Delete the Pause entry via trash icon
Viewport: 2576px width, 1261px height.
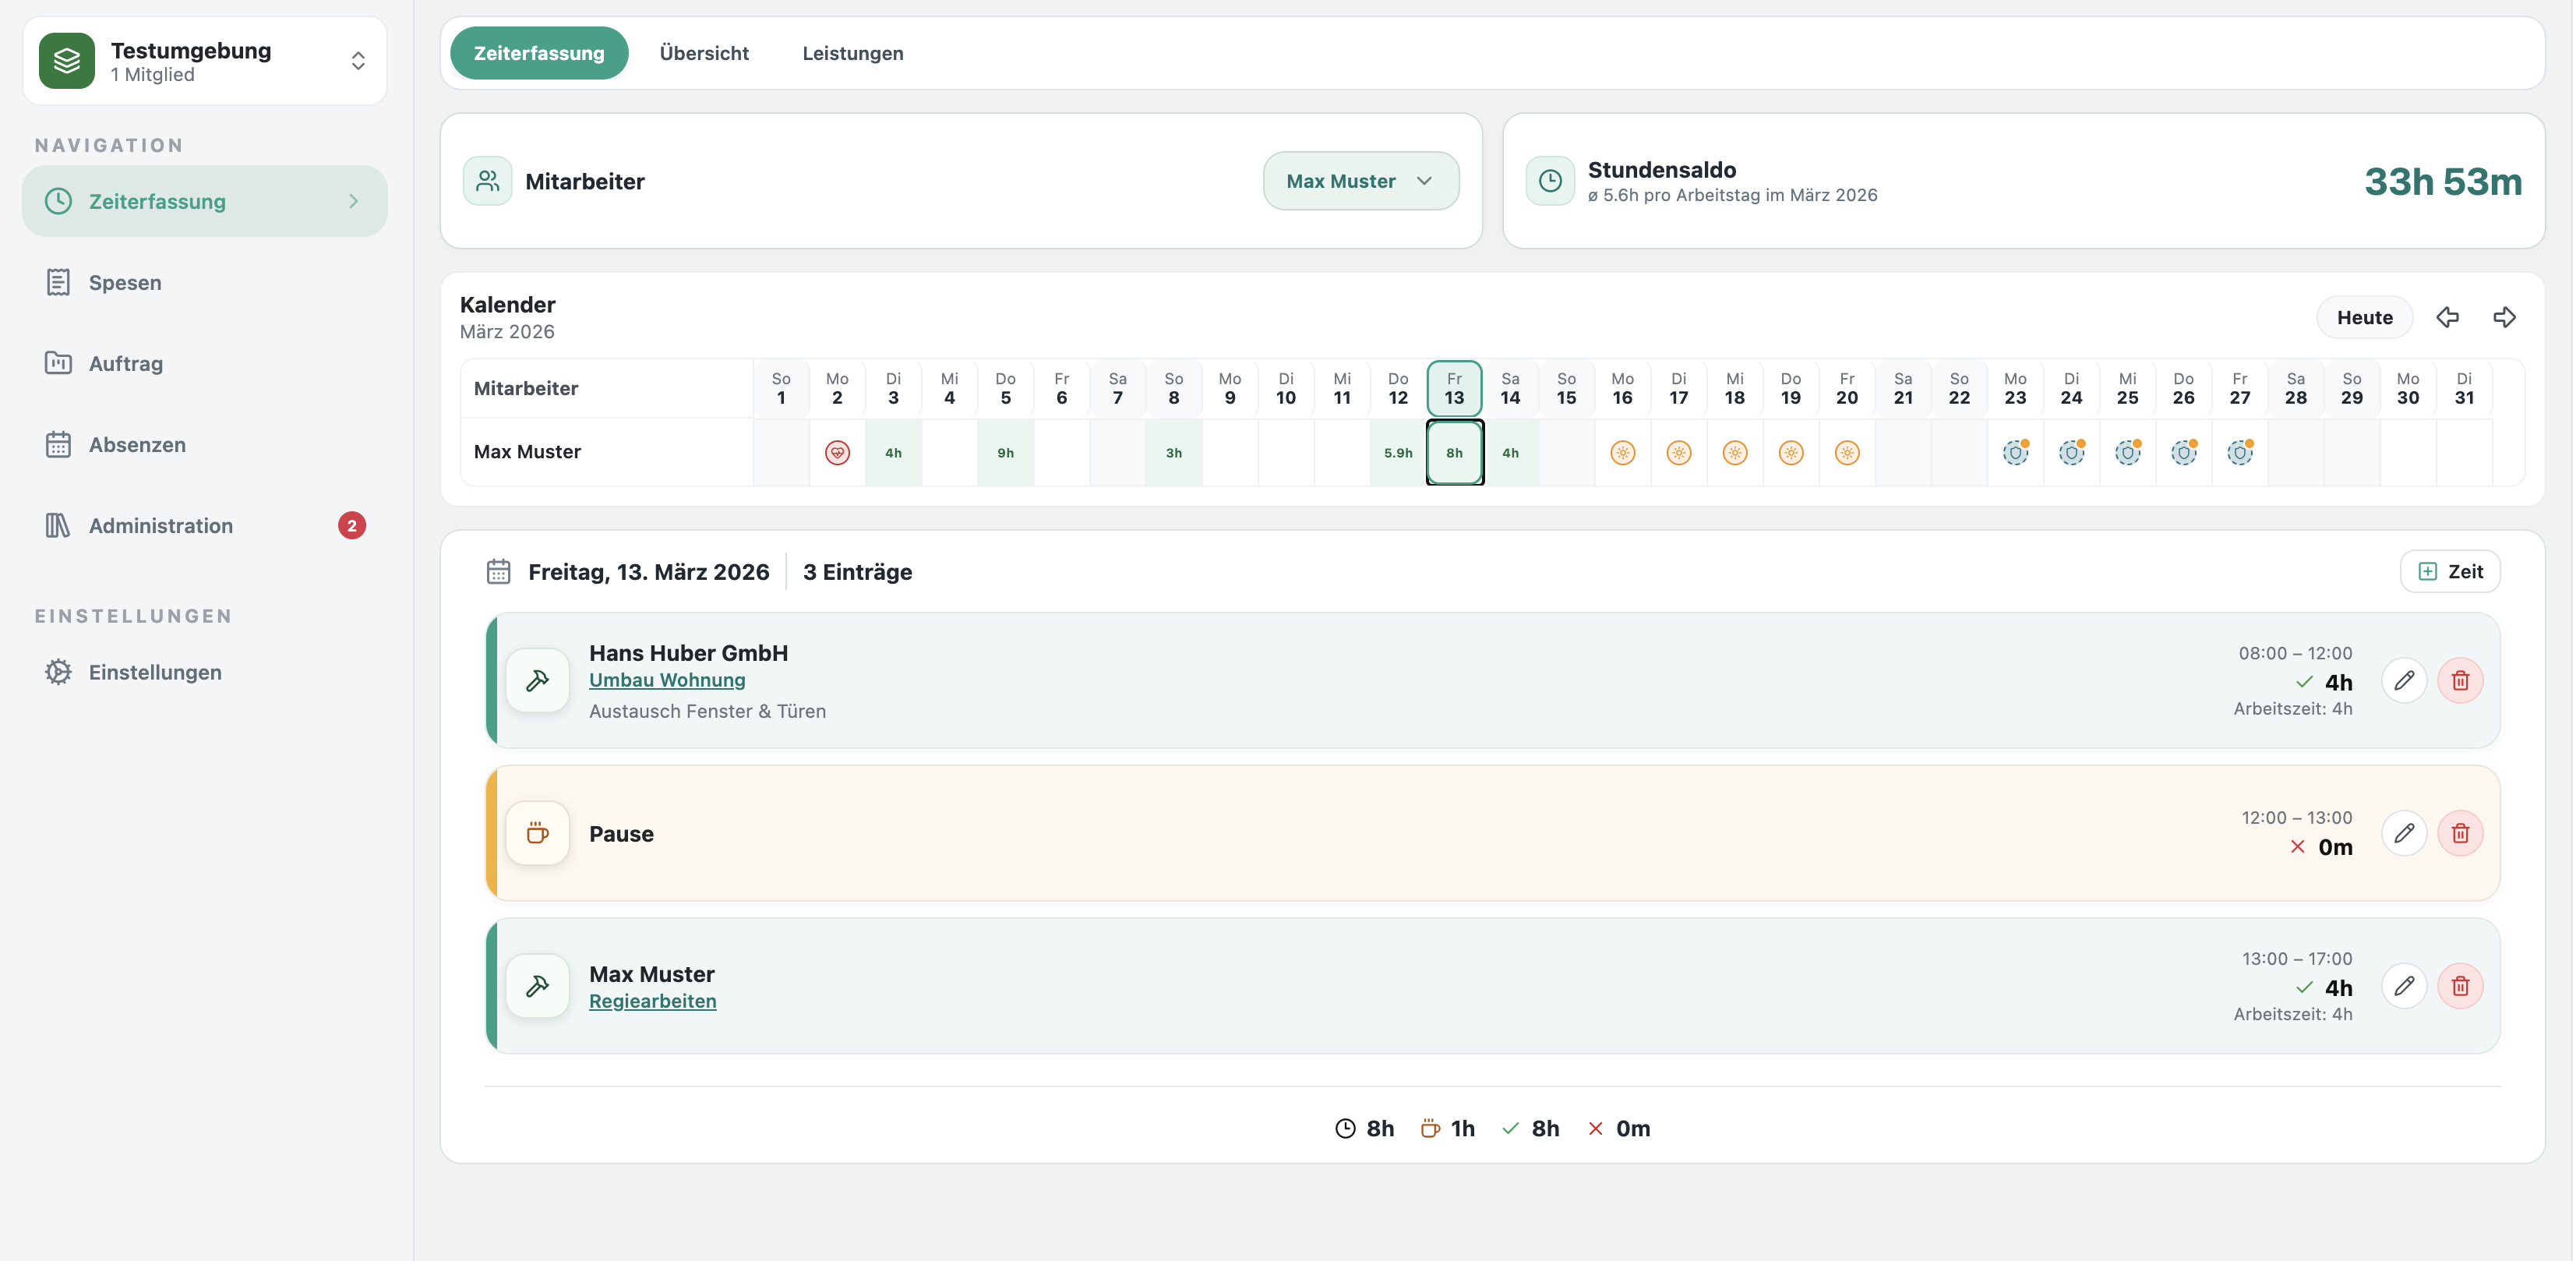(2461, 833)
